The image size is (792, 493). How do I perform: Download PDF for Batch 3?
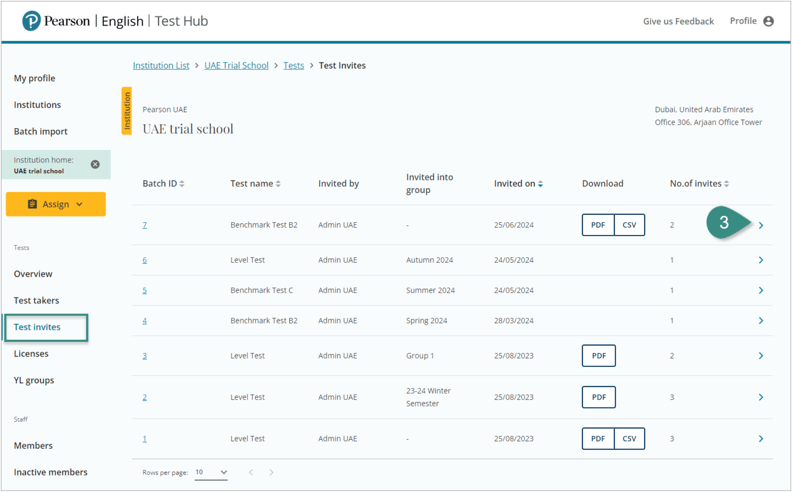click(598, 356)
